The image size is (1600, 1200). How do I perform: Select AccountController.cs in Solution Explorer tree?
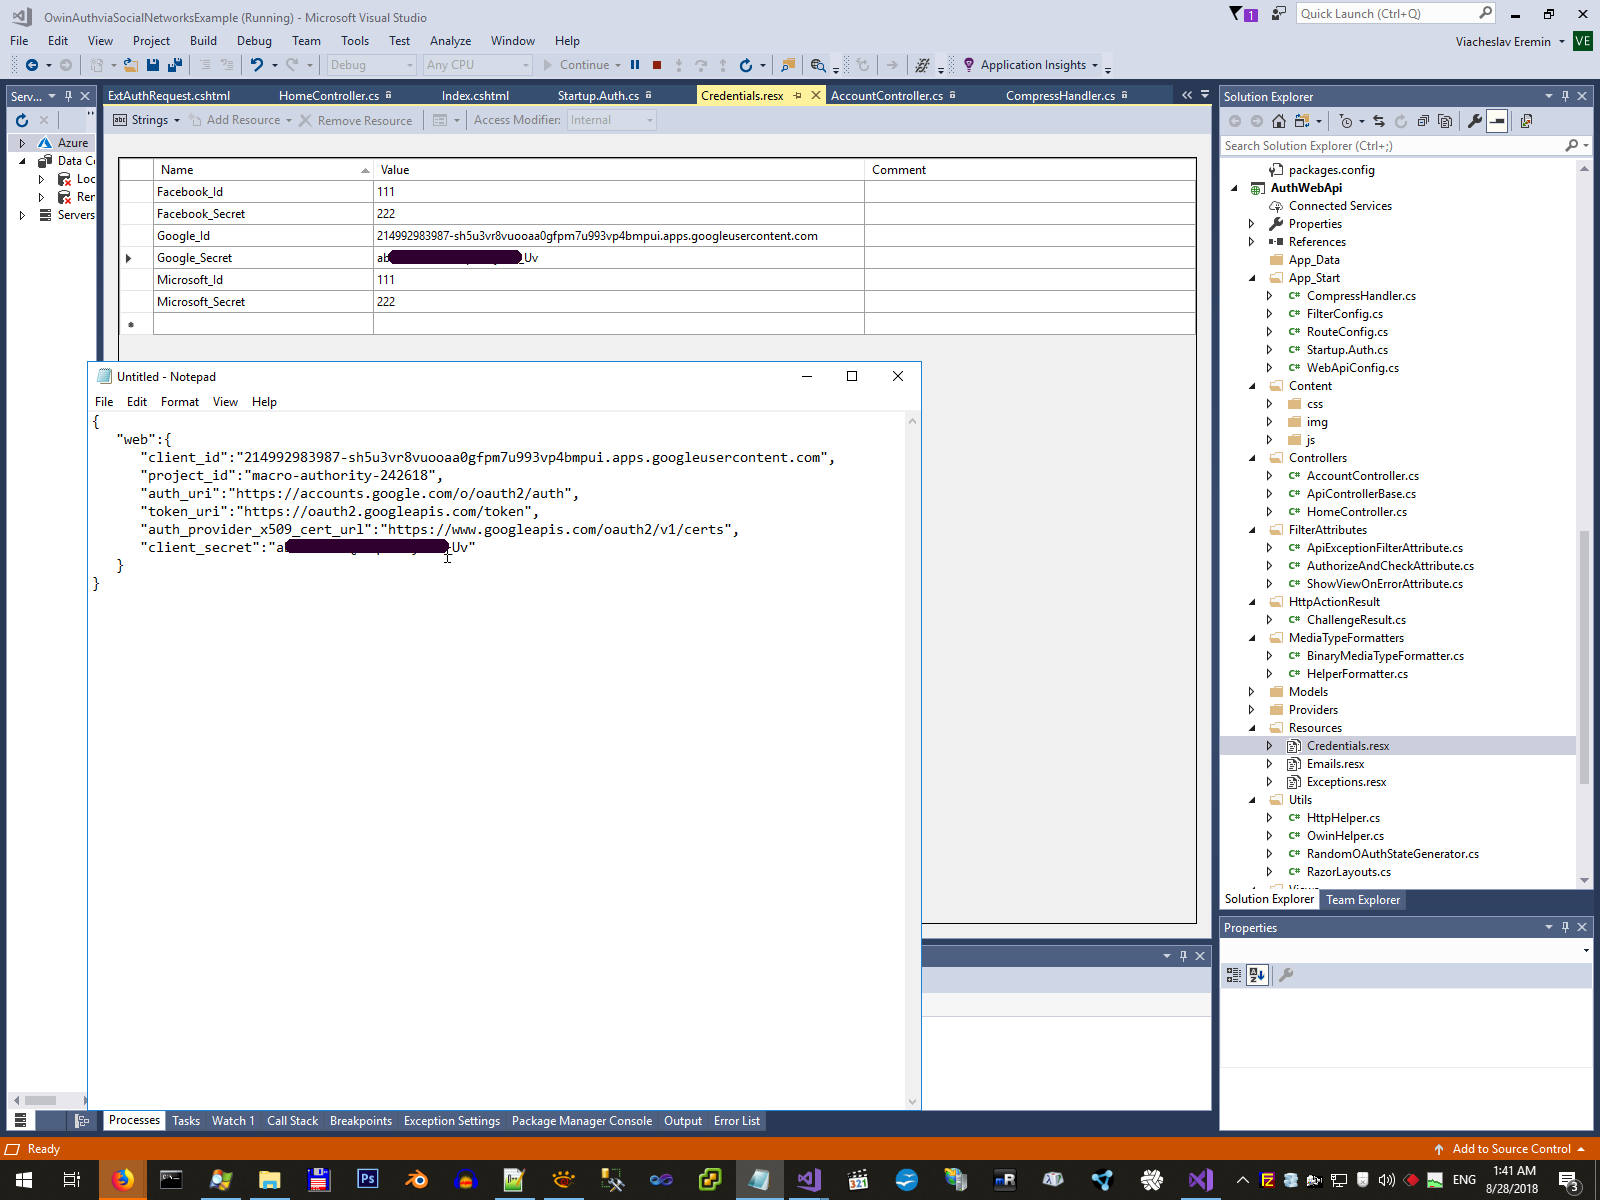tap(1362, 476)
